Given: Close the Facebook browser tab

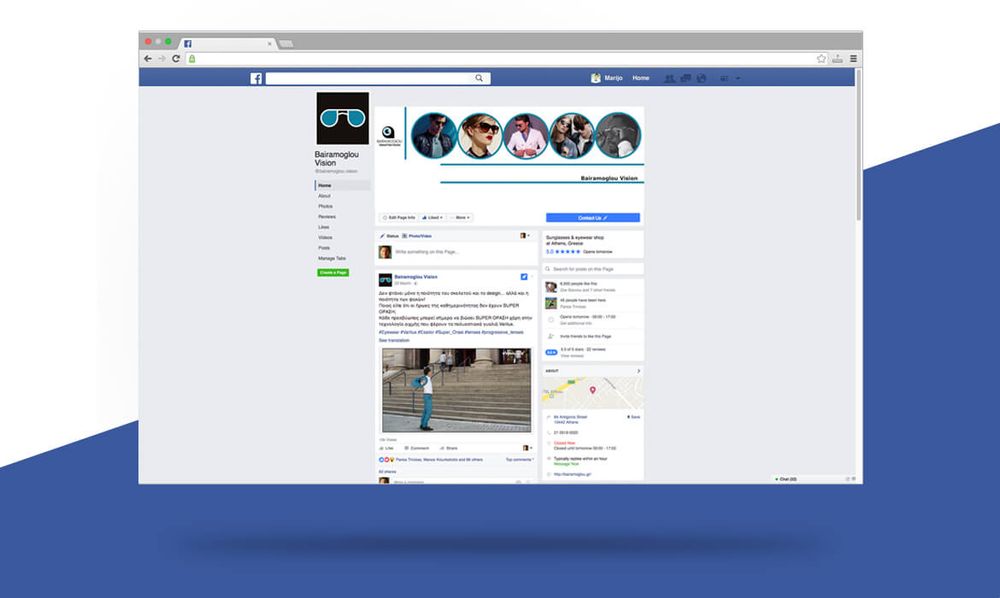Looking at the screenshot, I should 270,43.
